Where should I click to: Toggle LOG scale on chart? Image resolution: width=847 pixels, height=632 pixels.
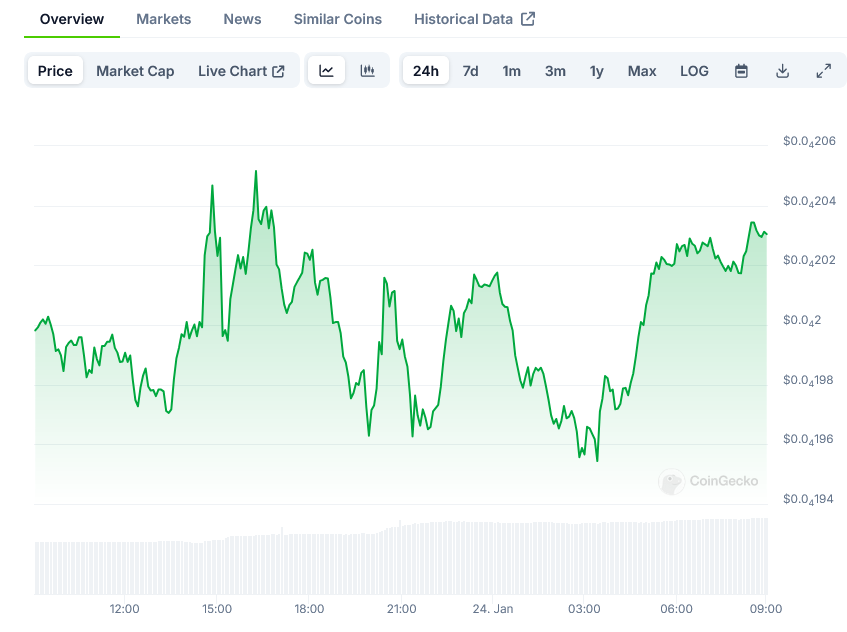coord(694,71)
